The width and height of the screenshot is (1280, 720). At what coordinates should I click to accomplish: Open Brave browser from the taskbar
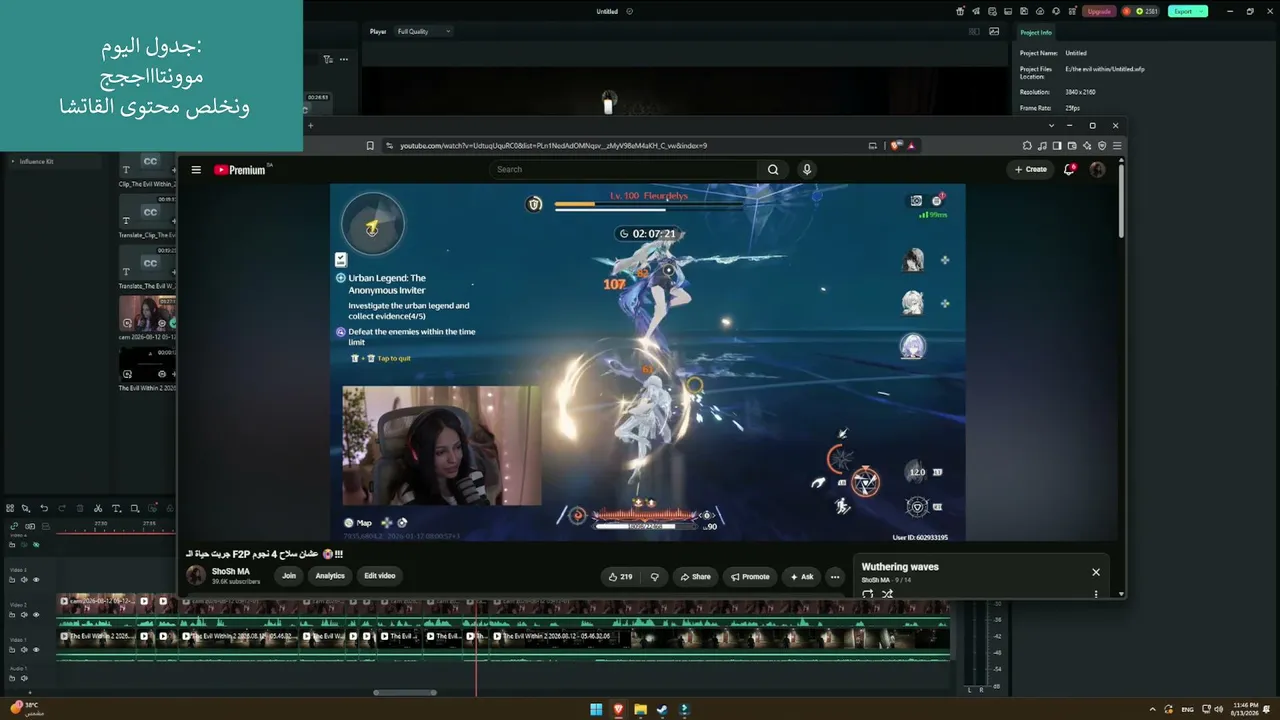618,710
